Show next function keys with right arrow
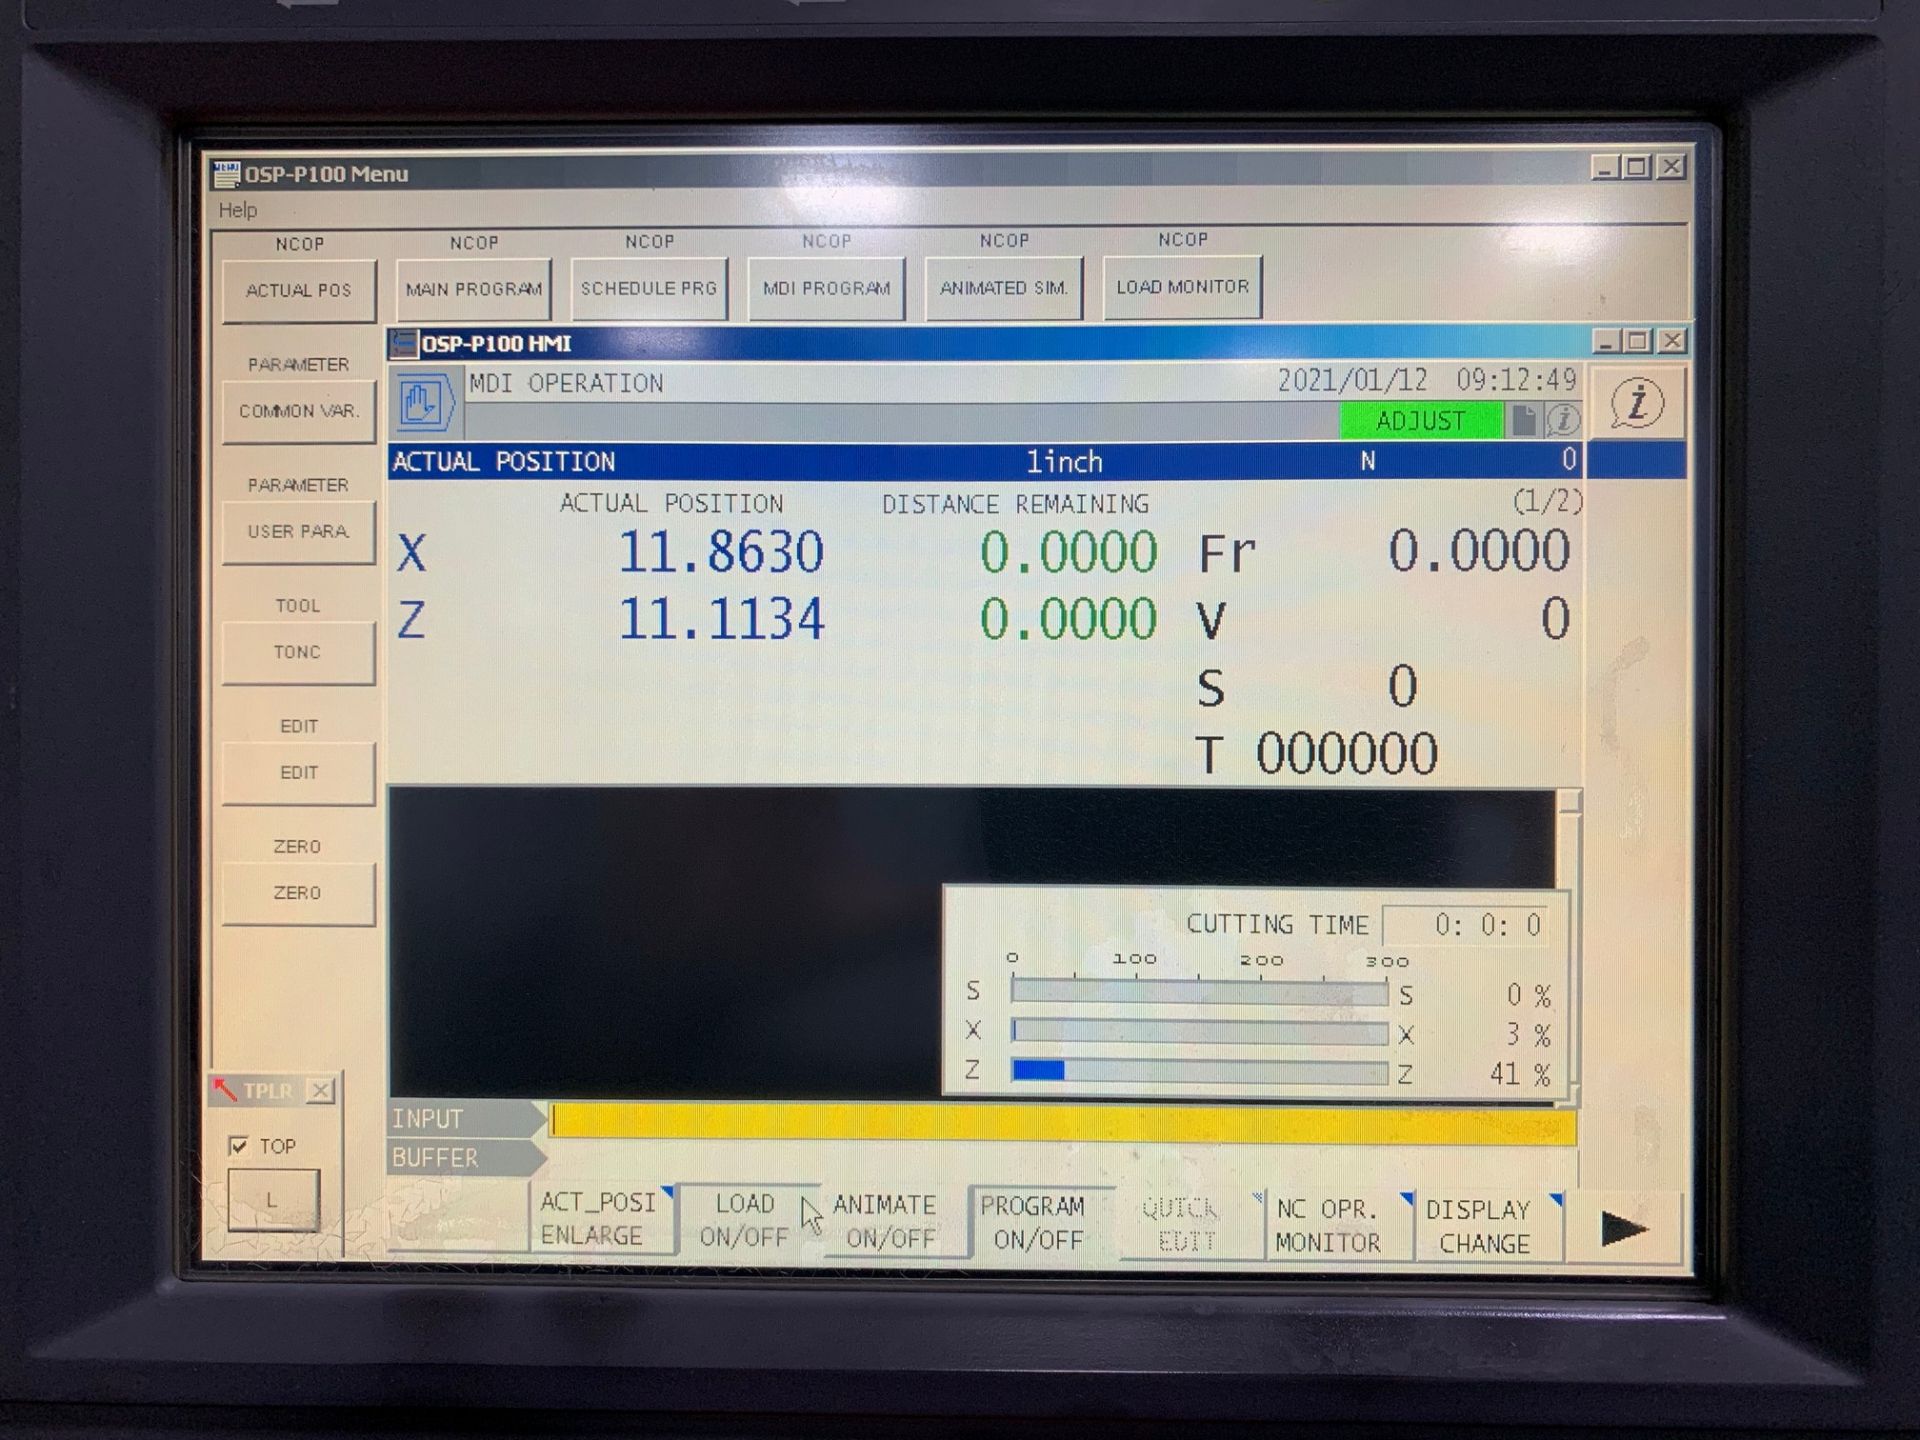Image resolution: width=1920 pixels, height=1440 pixels. 1623,1229
